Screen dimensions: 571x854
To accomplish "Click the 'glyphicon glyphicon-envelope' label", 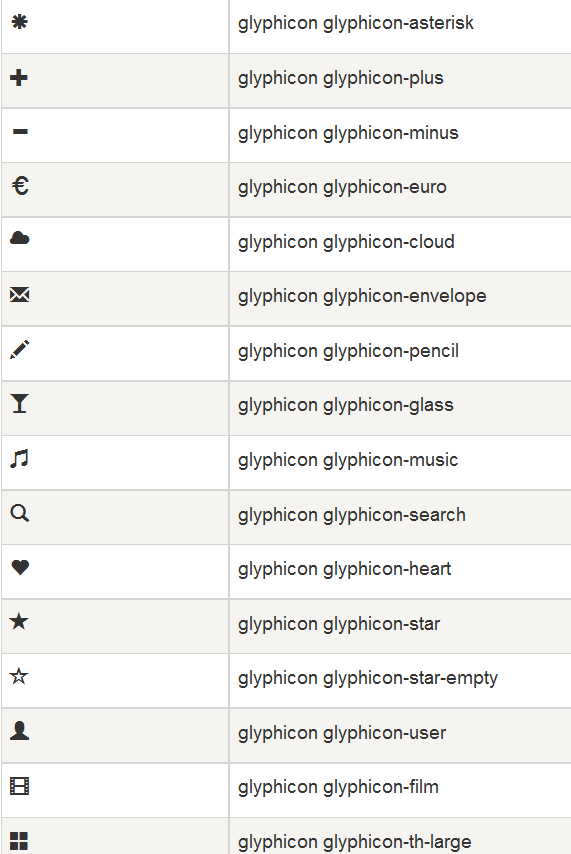I will pyautogui.click(x=362, y=296).
